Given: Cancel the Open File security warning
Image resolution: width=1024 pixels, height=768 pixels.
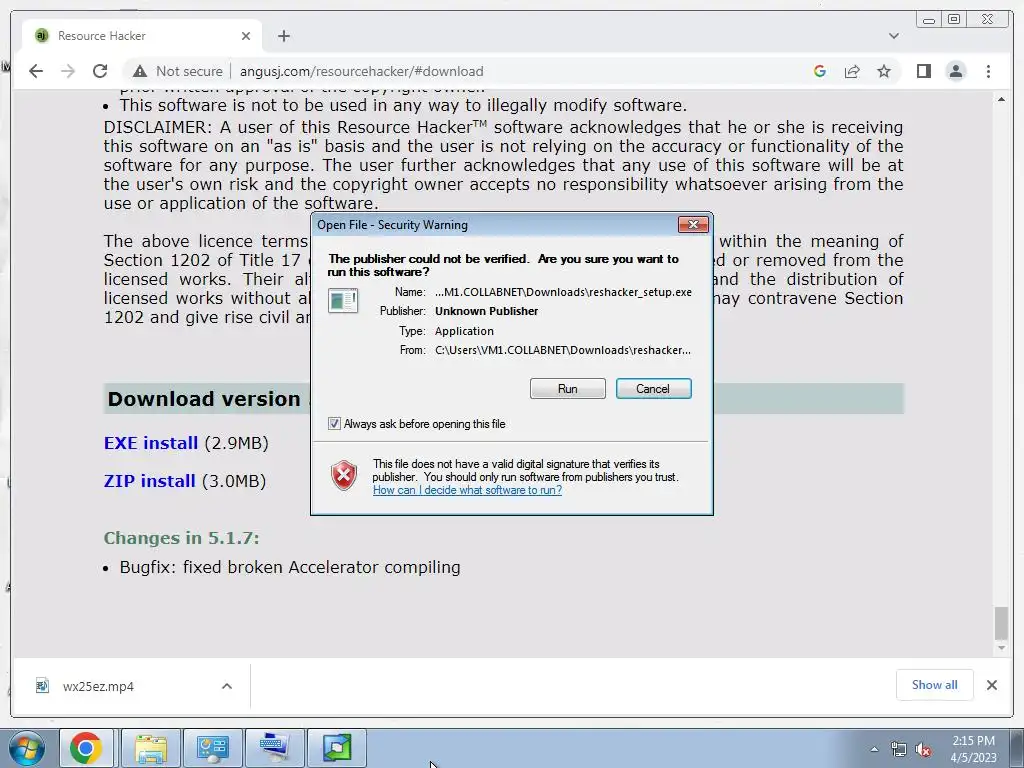Looking at the screenshot, I should tap(653, 389).
